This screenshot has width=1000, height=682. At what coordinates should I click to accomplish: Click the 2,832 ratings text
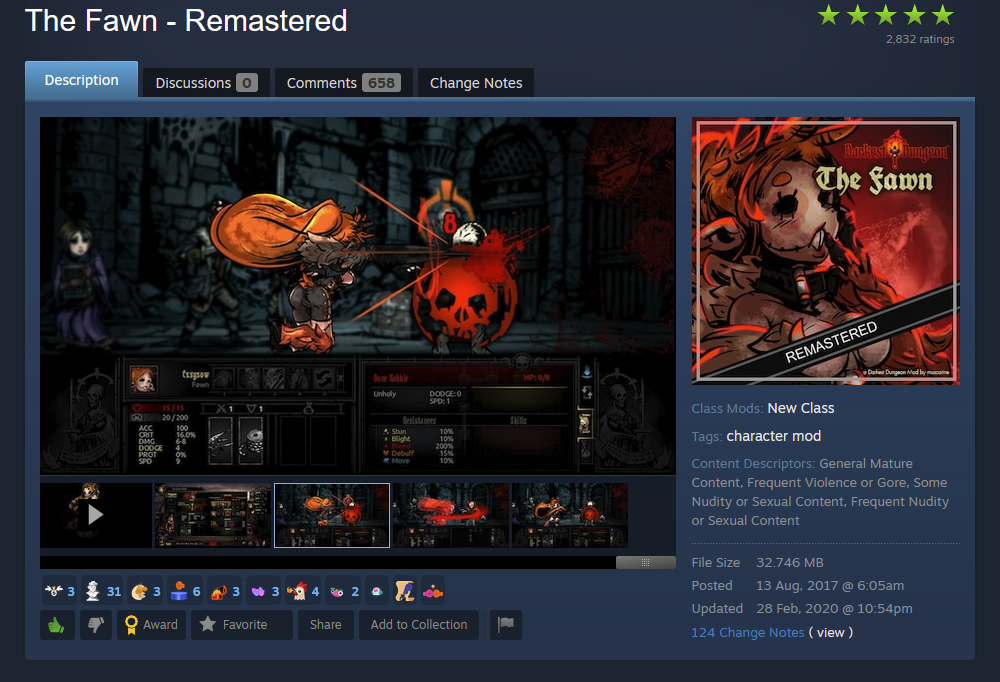coord(920,39)
